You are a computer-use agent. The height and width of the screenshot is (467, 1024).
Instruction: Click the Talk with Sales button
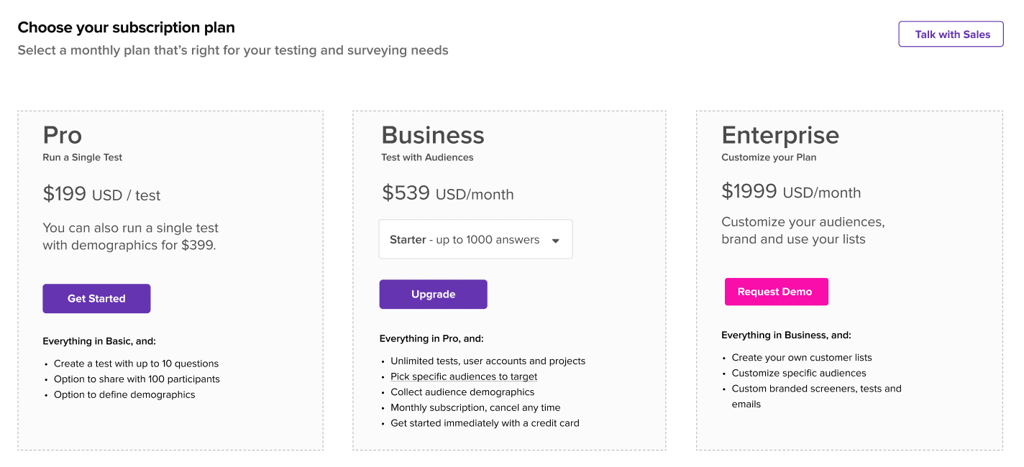tap(951, 34)
